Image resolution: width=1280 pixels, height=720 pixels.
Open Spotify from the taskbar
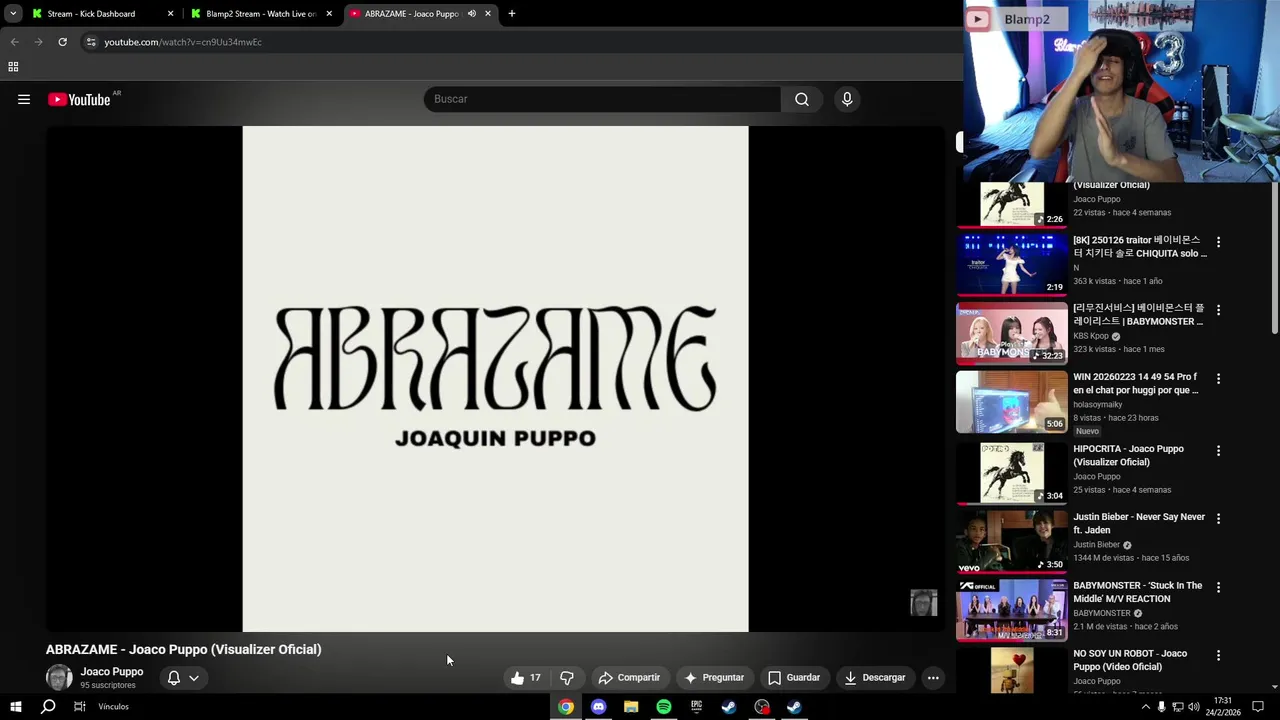click(664, 707)
